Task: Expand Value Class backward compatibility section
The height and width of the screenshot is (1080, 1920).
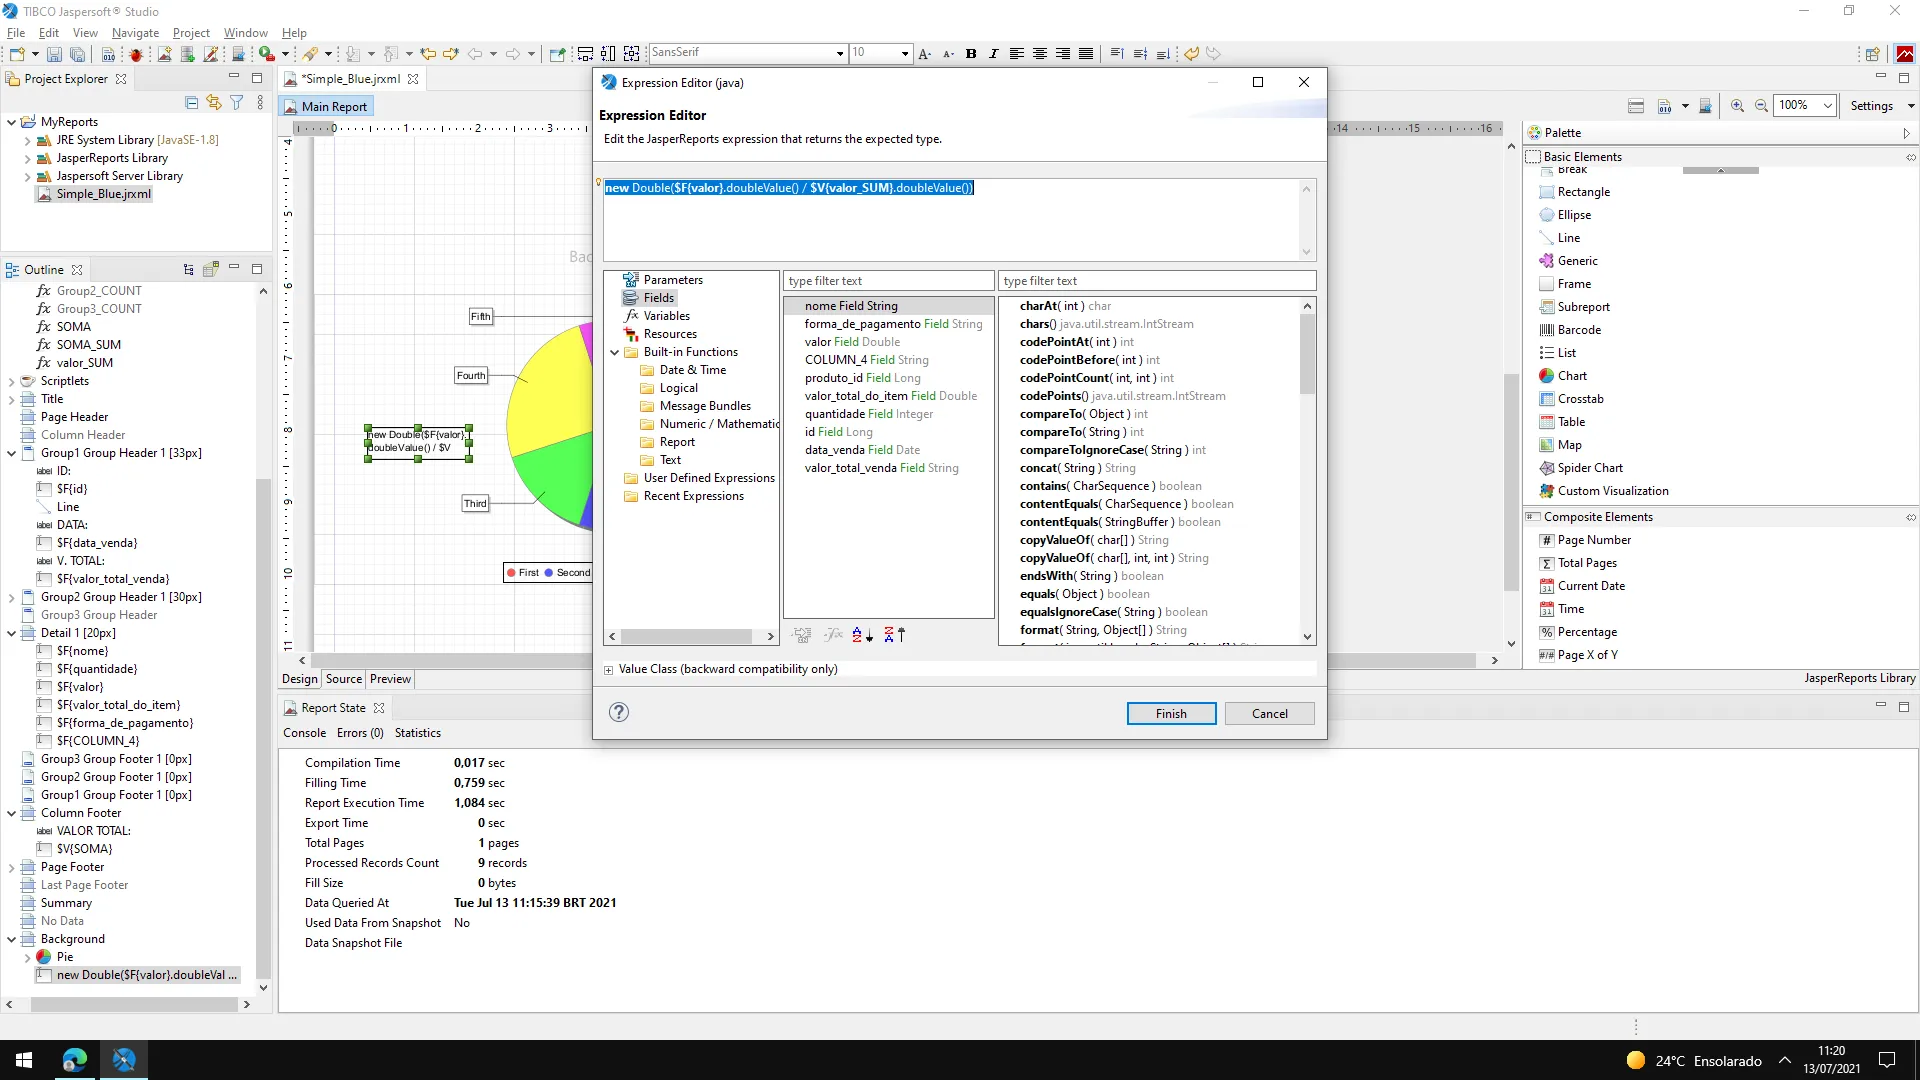Action: pyautogui.click(x=608, y=670)
